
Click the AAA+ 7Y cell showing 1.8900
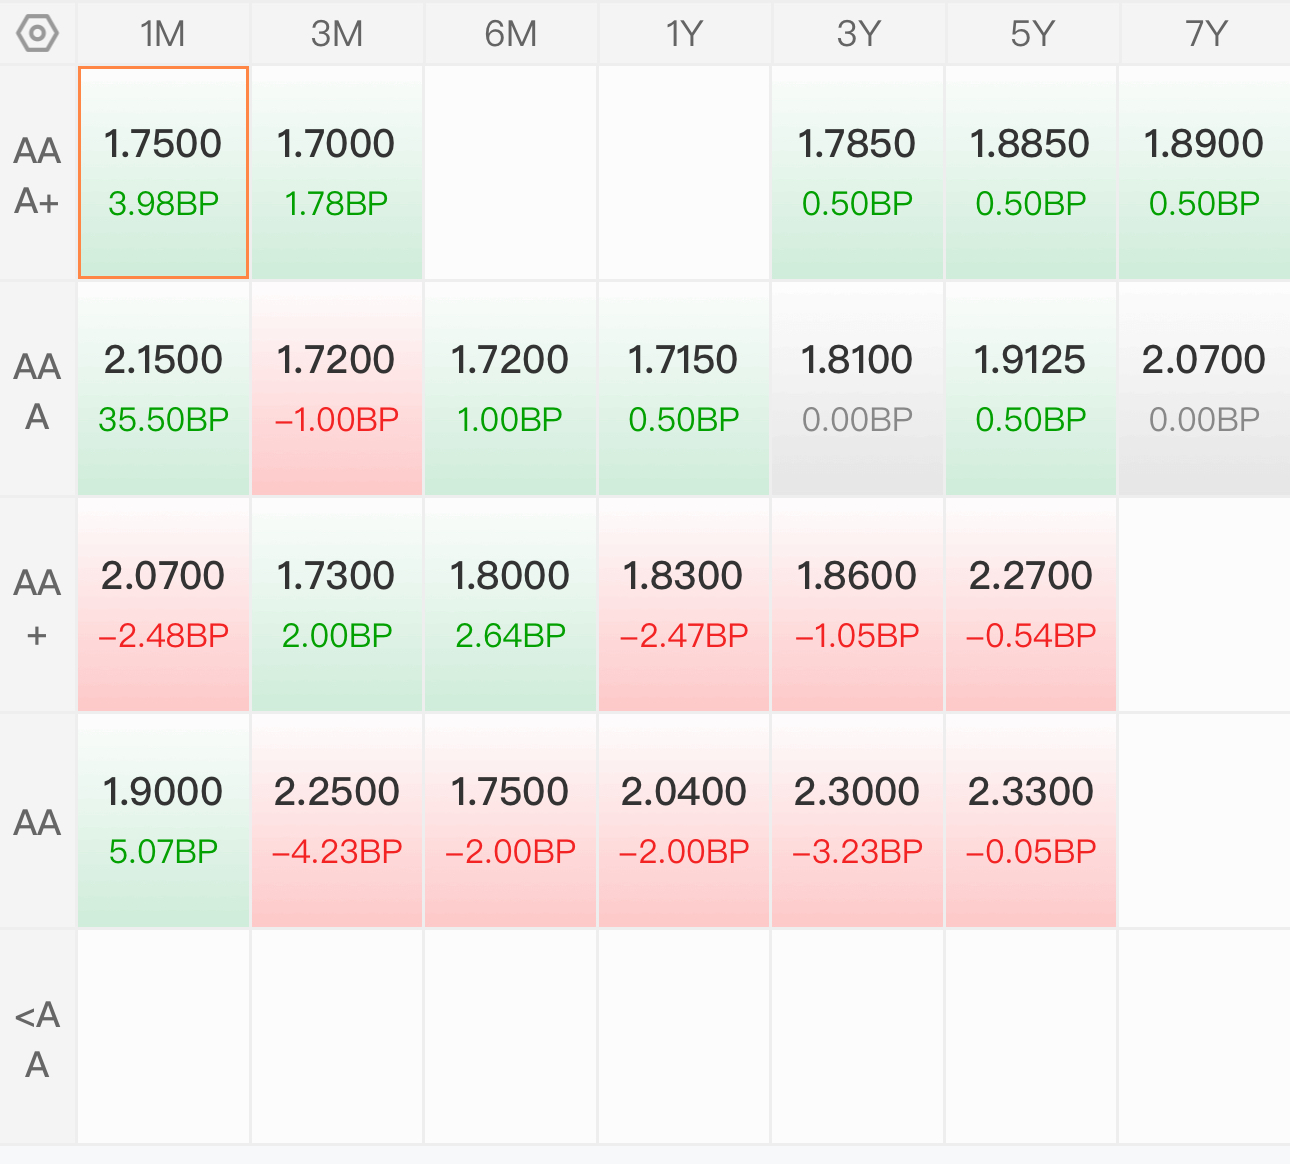[x=1204, y=173]
